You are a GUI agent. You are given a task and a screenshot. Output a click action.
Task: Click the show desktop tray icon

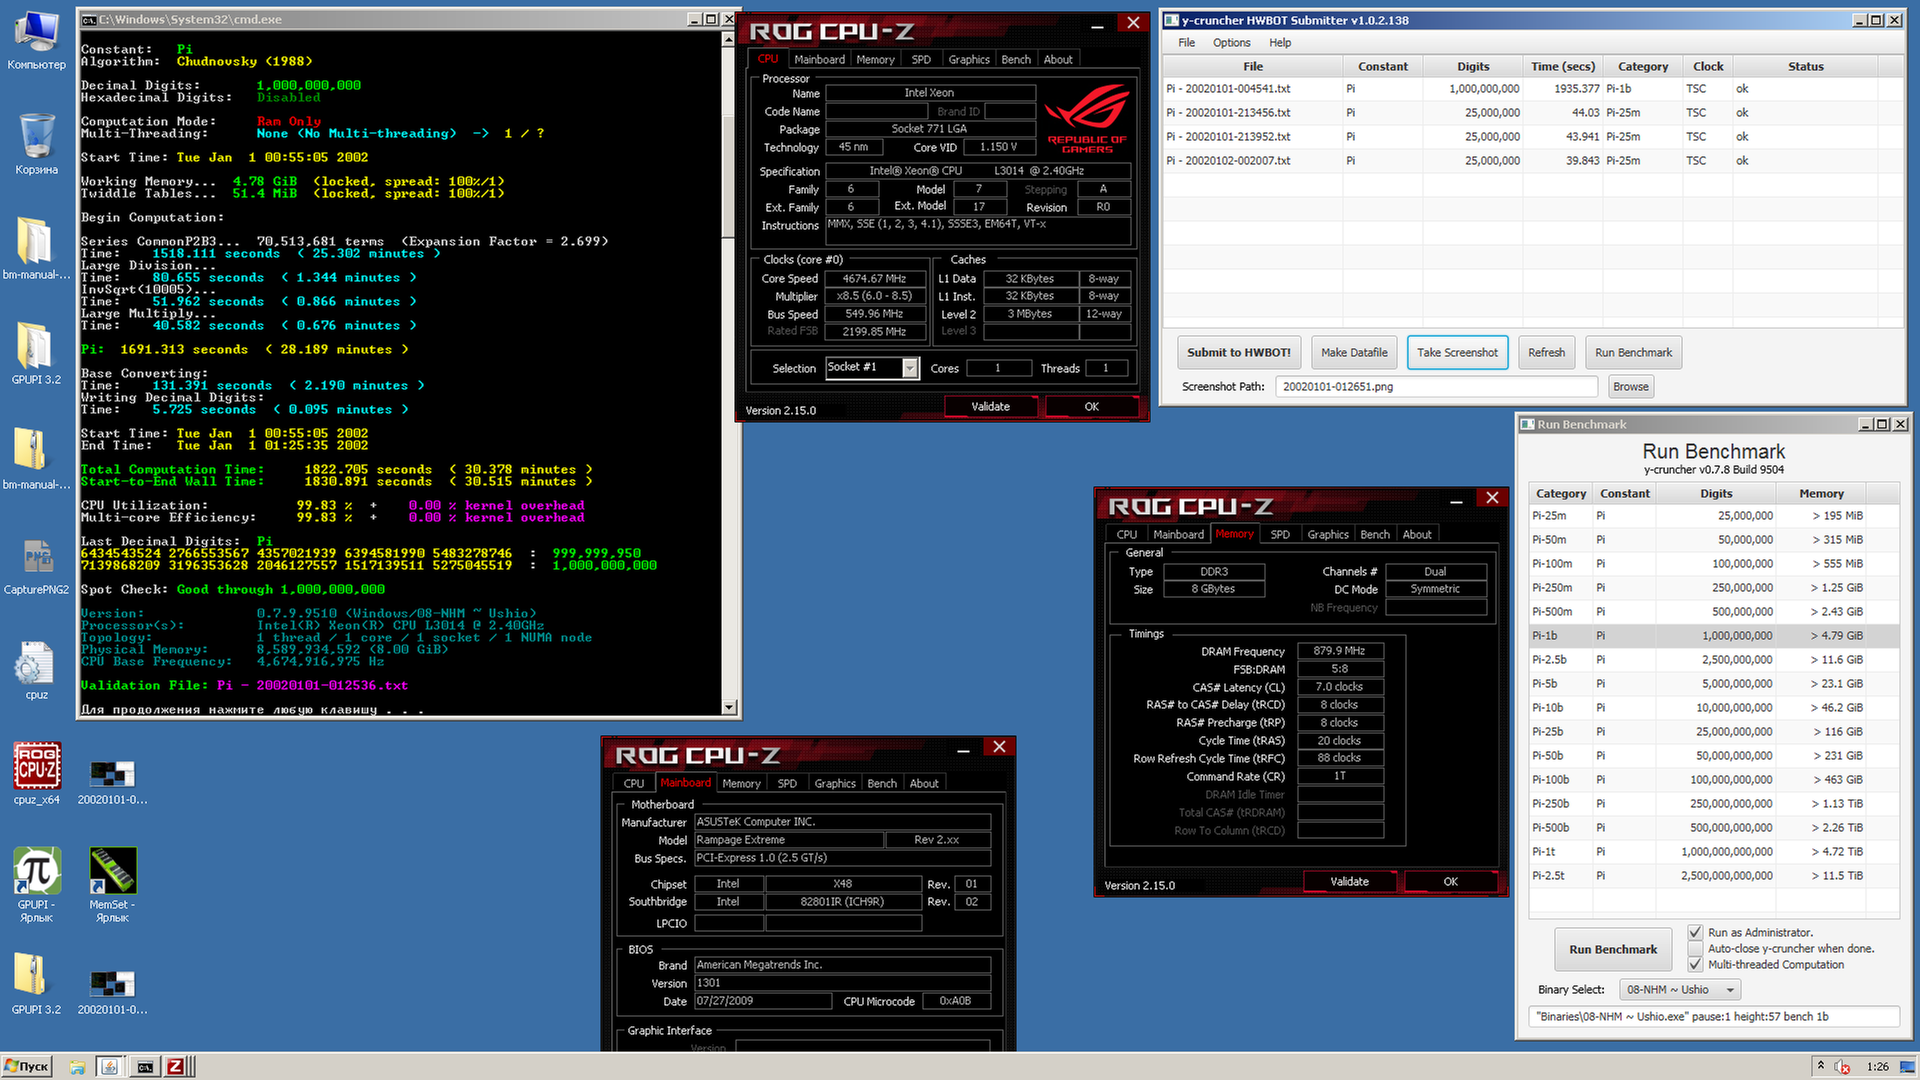click(1908, 1067)
